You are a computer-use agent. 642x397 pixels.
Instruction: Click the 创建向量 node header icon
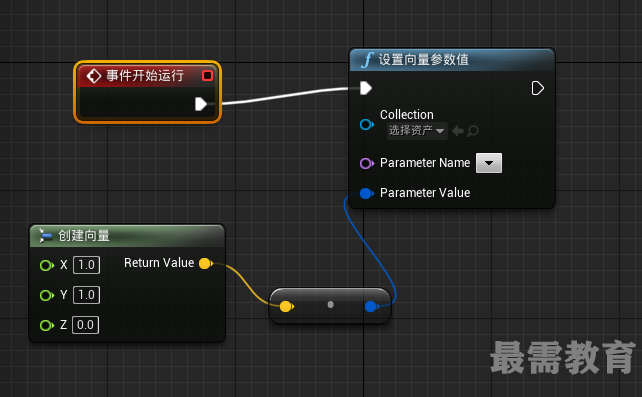45,236
